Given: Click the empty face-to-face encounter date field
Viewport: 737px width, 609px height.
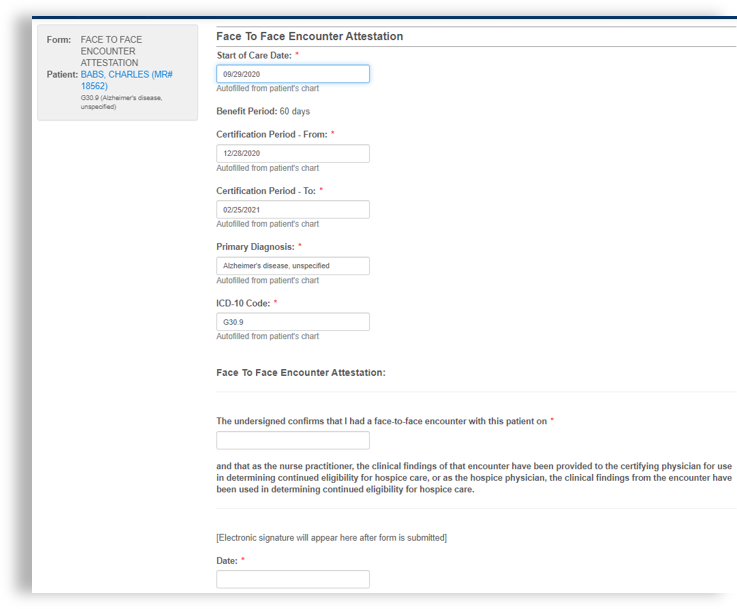Looking at the screenshot, I should [x=292, y=440].
